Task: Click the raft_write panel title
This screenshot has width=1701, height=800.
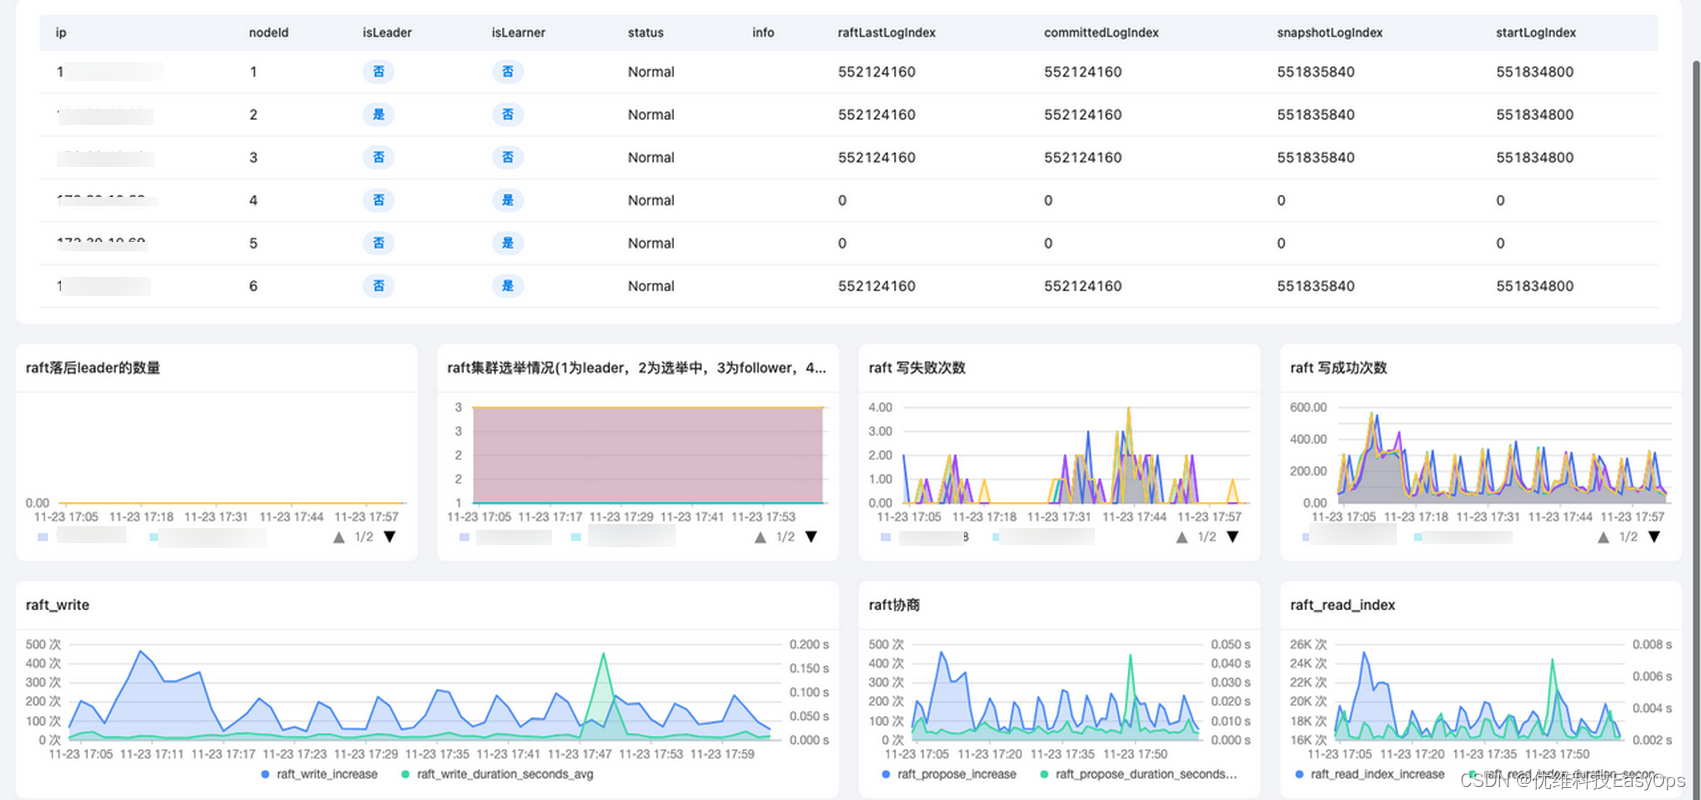Action: [57, 605]
